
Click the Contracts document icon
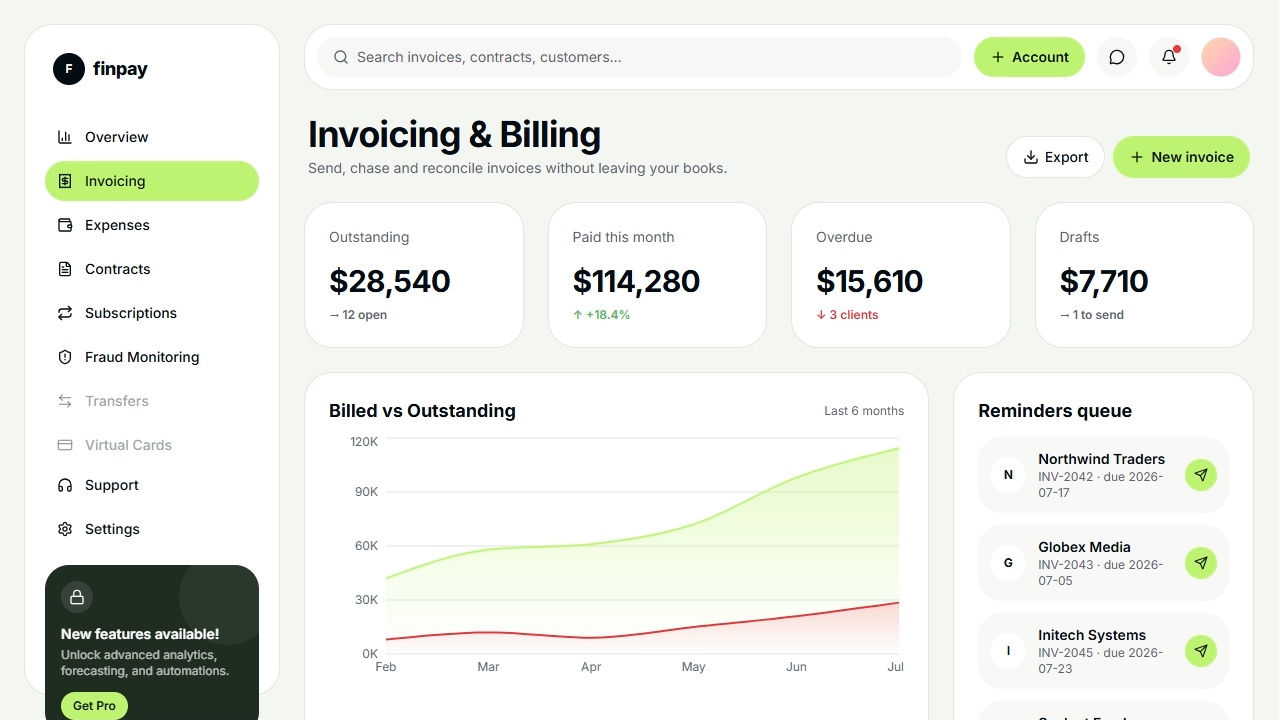(65, 269)
